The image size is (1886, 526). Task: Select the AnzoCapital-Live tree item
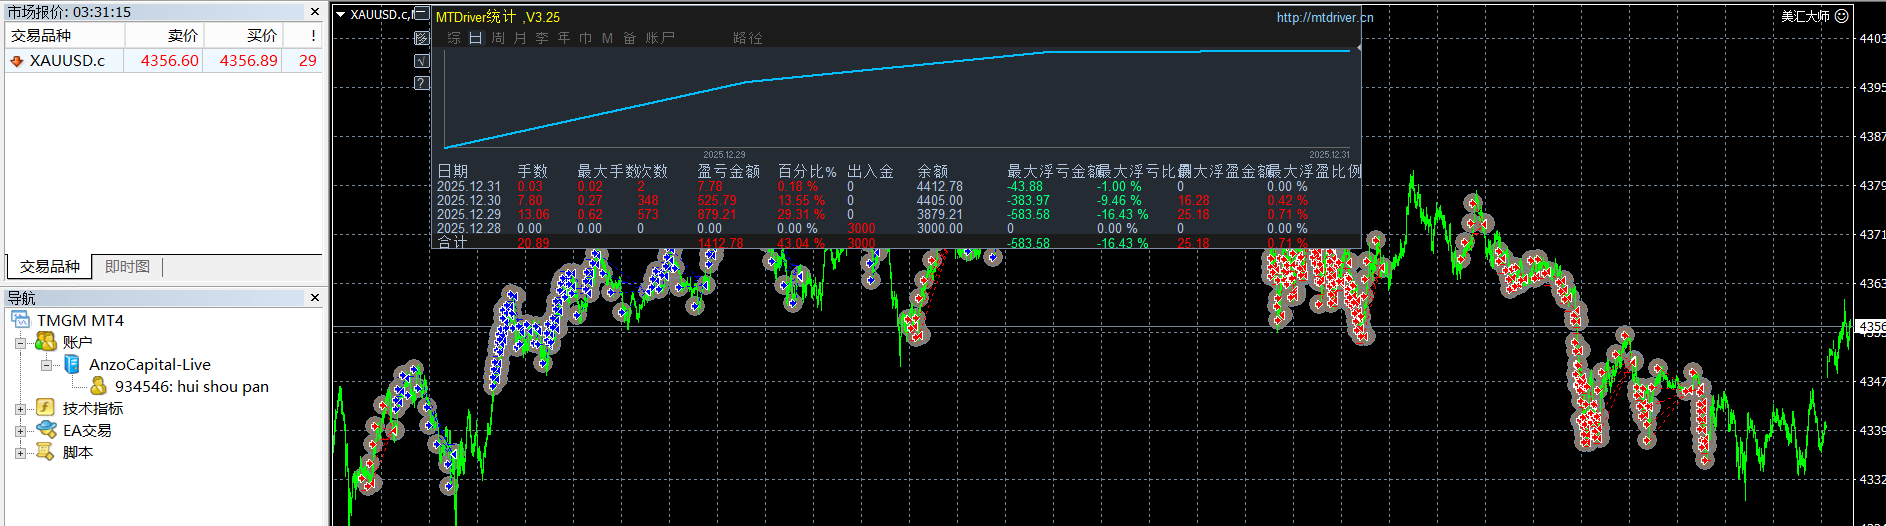(150, 364)
